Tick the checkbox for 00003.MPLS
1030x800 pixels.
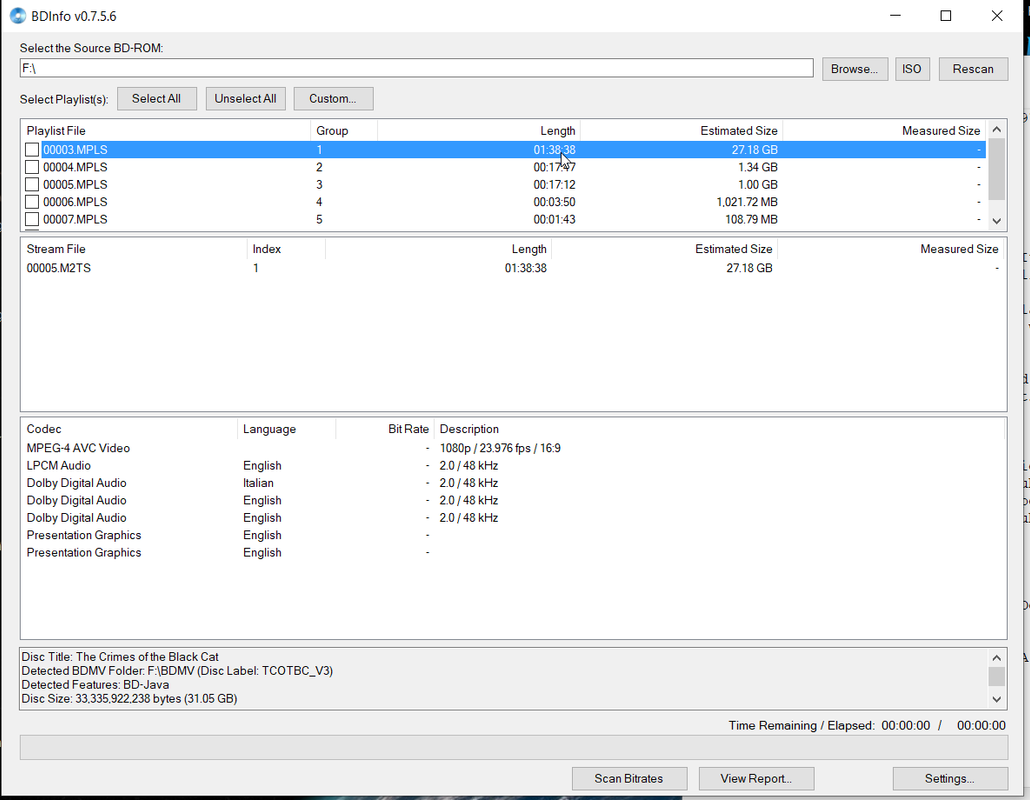click(x=32, y=150)
